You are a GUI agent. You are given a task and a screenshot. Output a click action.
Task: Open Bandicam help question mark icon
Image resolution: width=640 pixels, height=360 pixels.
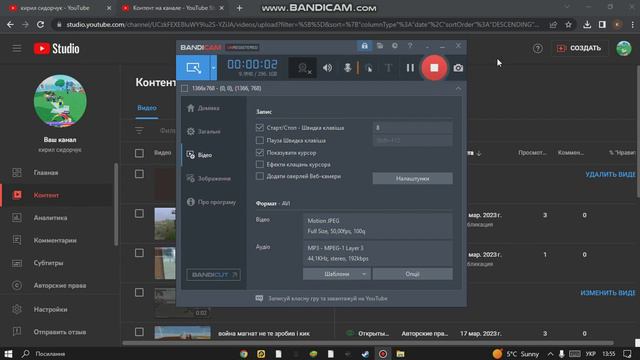tap(410, 46)
